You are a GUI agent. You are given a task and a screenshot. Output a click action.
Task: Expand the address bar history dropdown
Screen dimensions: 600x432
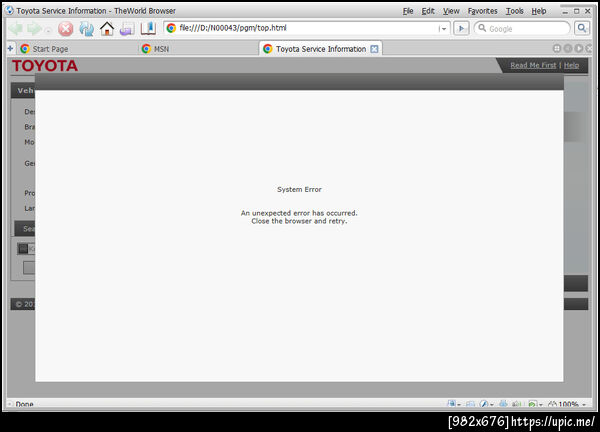click(443, 29)
